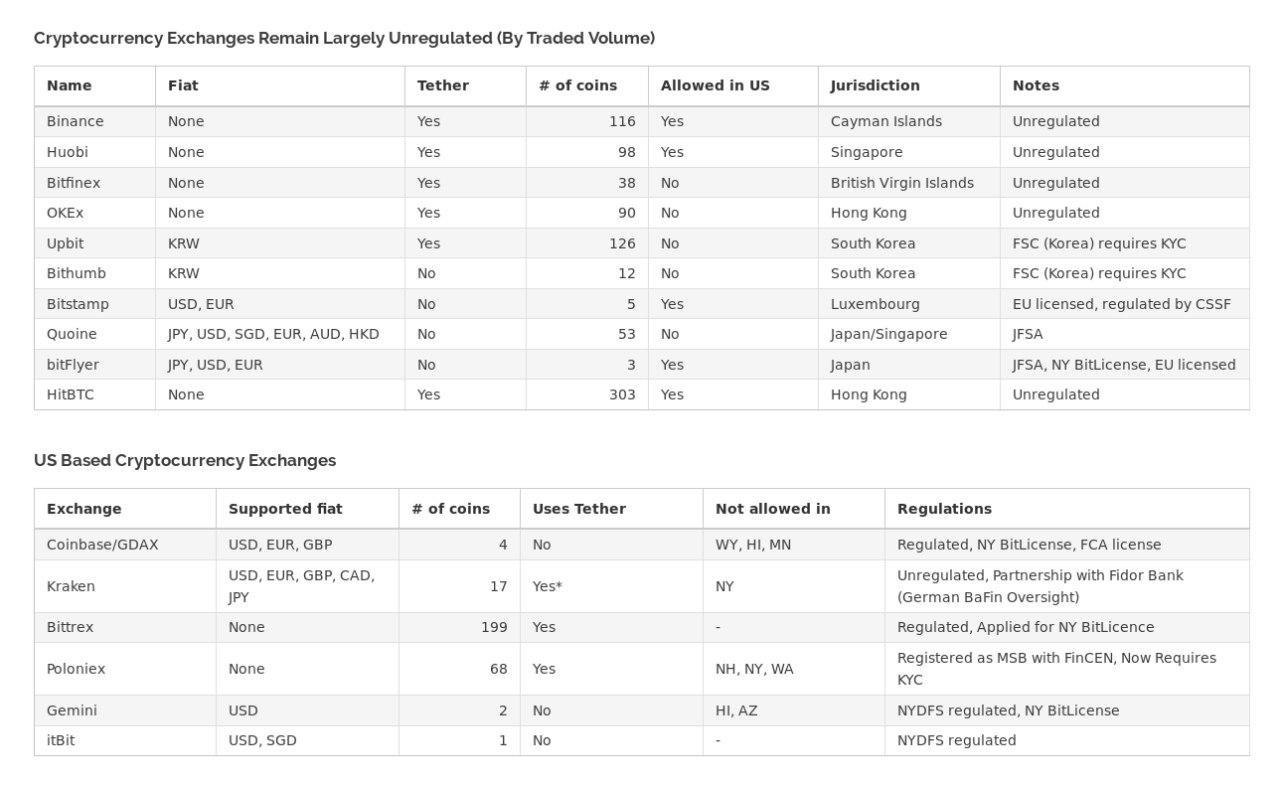Click the Allowed in US header
The image size is (1280, 786).
pos(715,86)
